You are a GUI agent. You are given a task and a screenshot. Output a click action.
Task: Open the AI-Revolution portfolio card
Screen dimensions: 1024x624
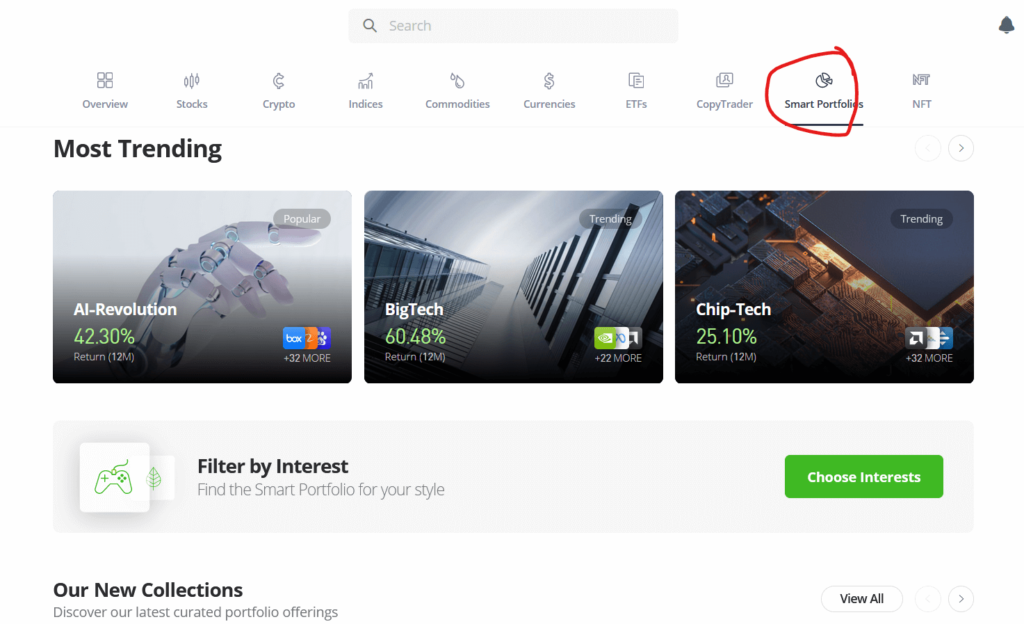[201, 286]
